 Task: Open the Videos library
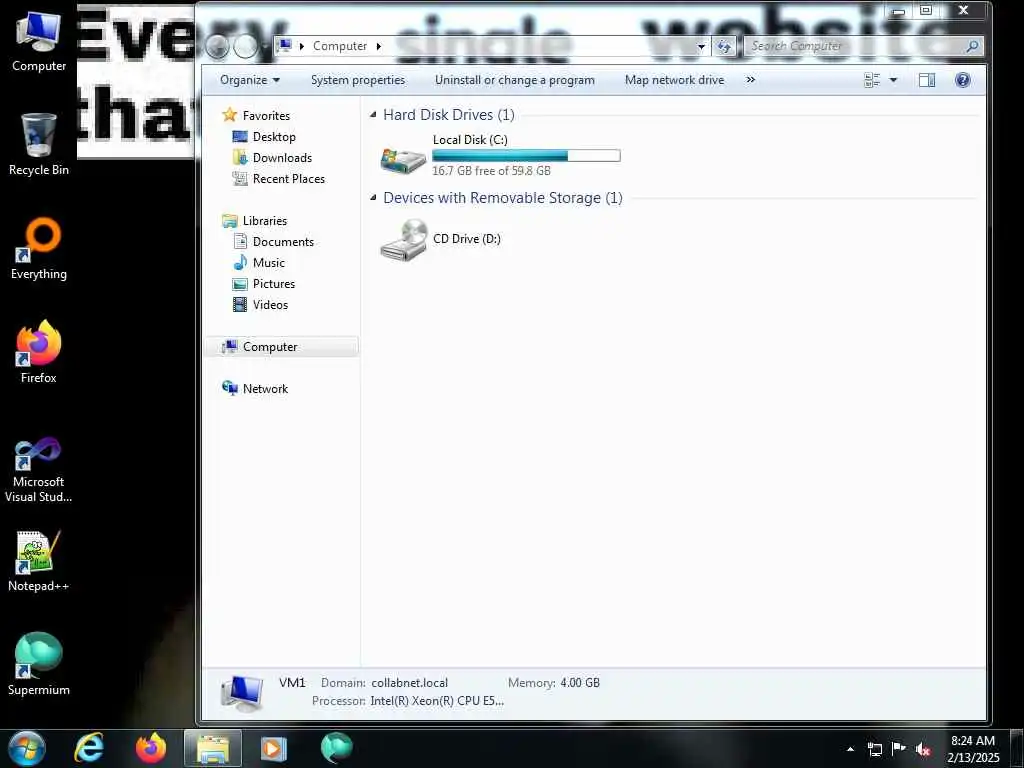pos(270,304)
